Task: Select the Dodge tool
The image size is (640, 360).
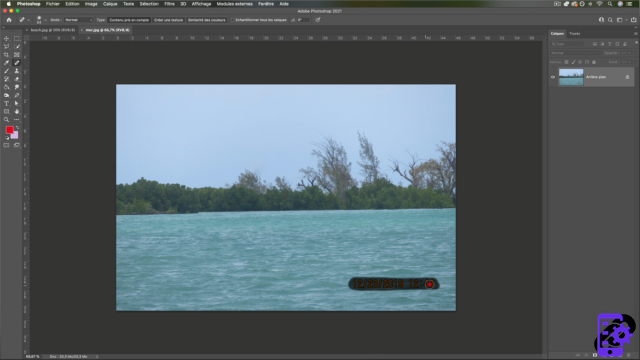Action: pos(6,96)
